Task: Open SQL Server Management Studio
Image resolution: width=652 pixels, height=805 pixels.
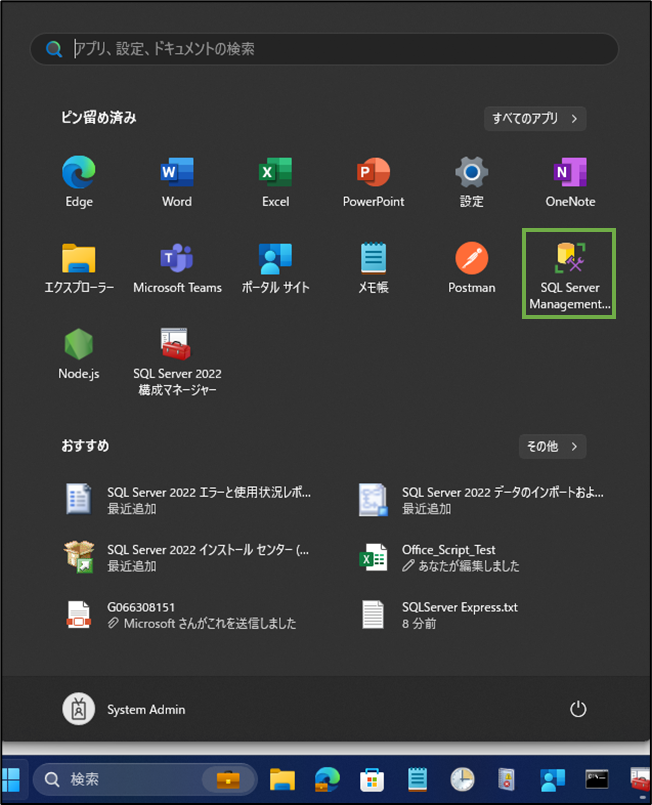Action: pyautogui.click(x=569, y=274)
